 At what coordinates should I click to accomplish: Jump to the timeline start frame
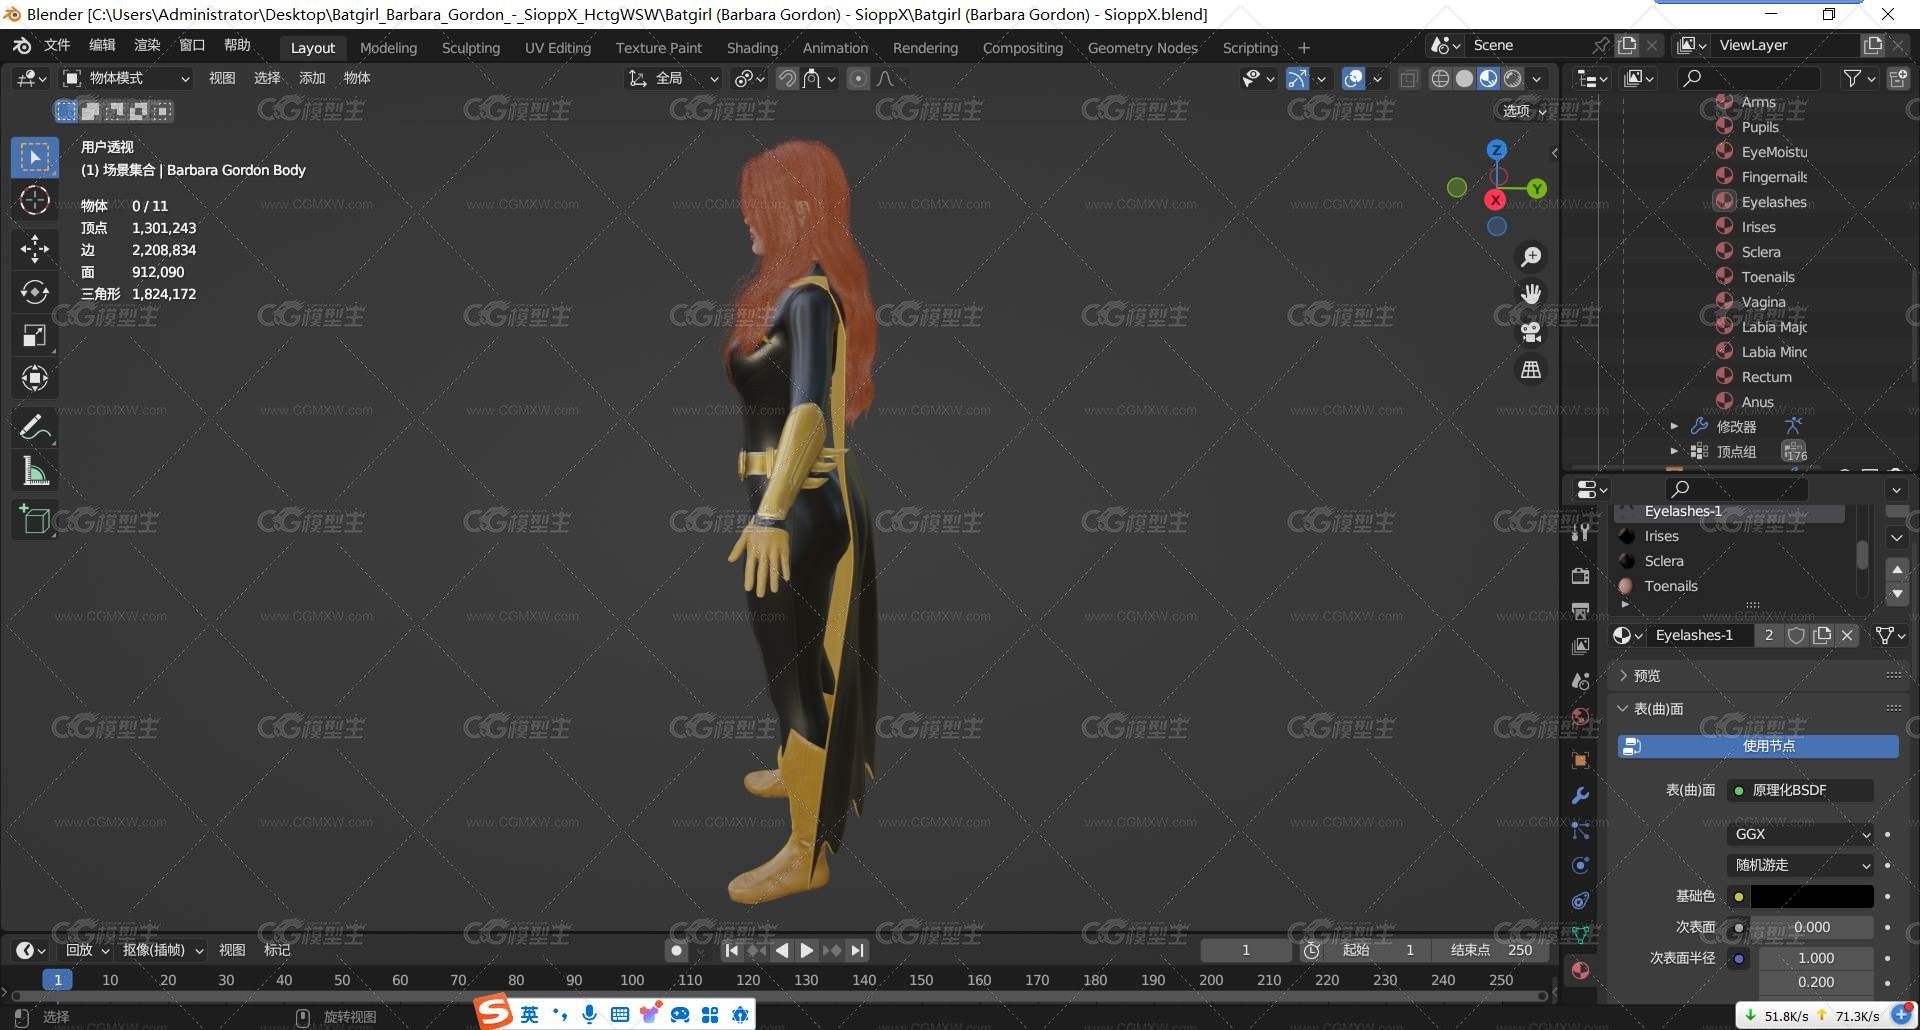point(732,951)
